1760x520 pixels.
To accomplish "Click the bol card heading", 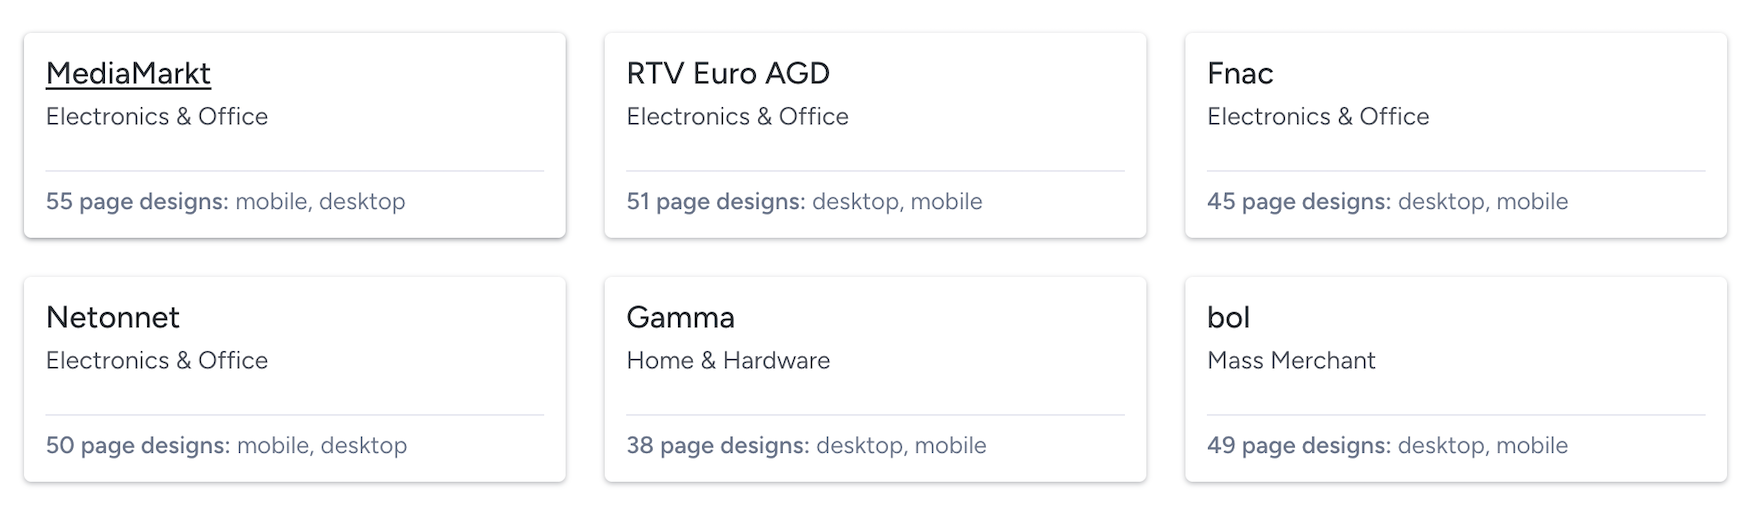I will (x=1228, y=317).
